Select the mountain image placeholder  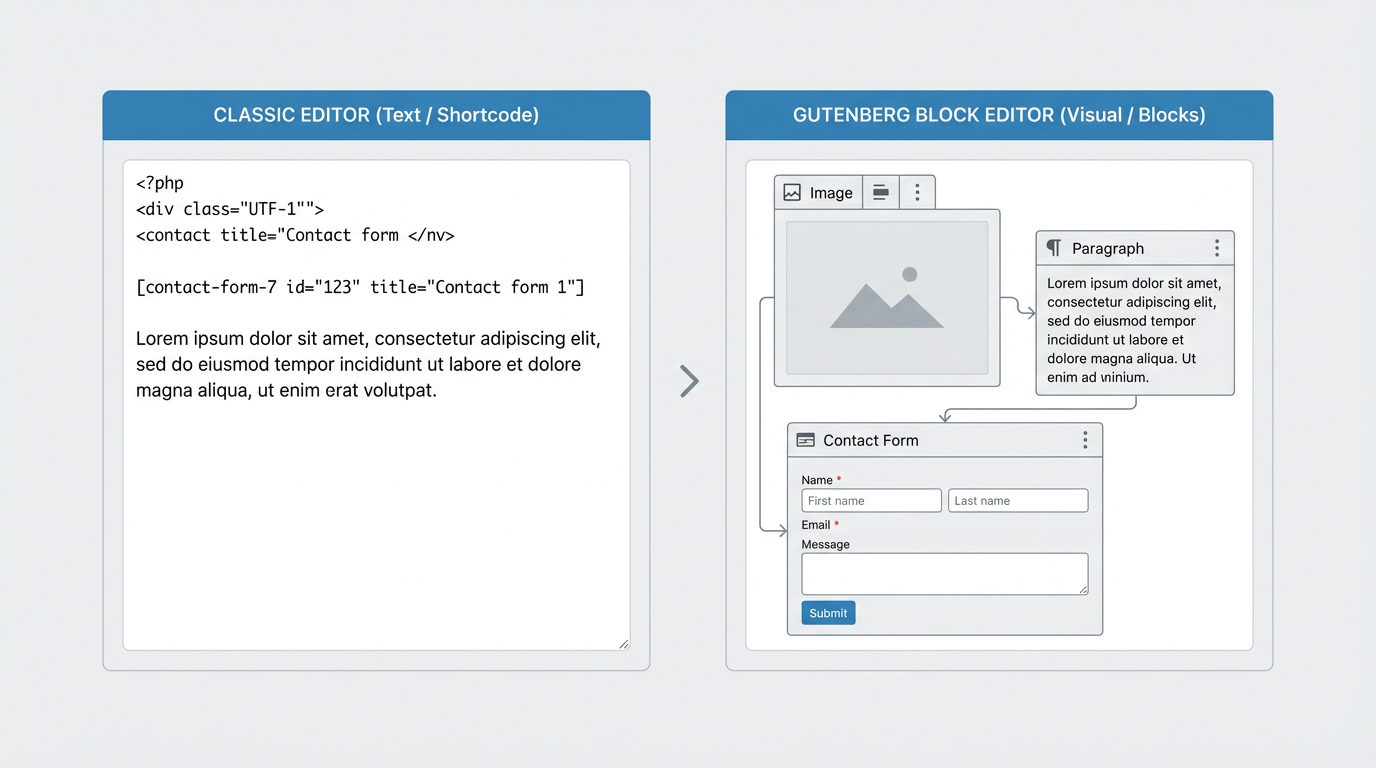point(886,298)
